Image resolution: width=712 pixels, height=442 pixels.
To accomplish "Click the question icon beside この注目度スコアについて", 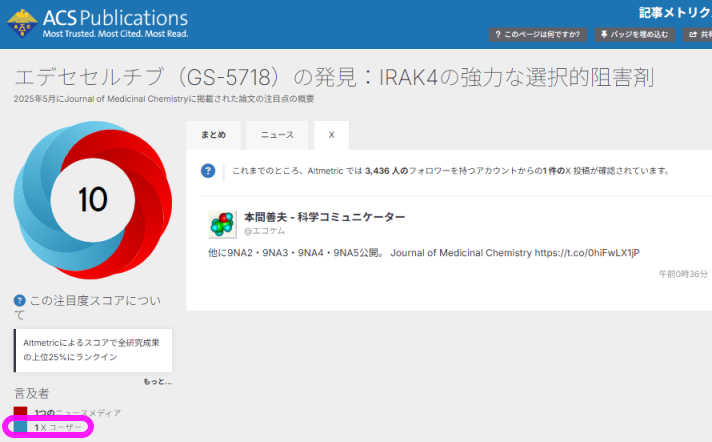I will [x=20, y=300].
